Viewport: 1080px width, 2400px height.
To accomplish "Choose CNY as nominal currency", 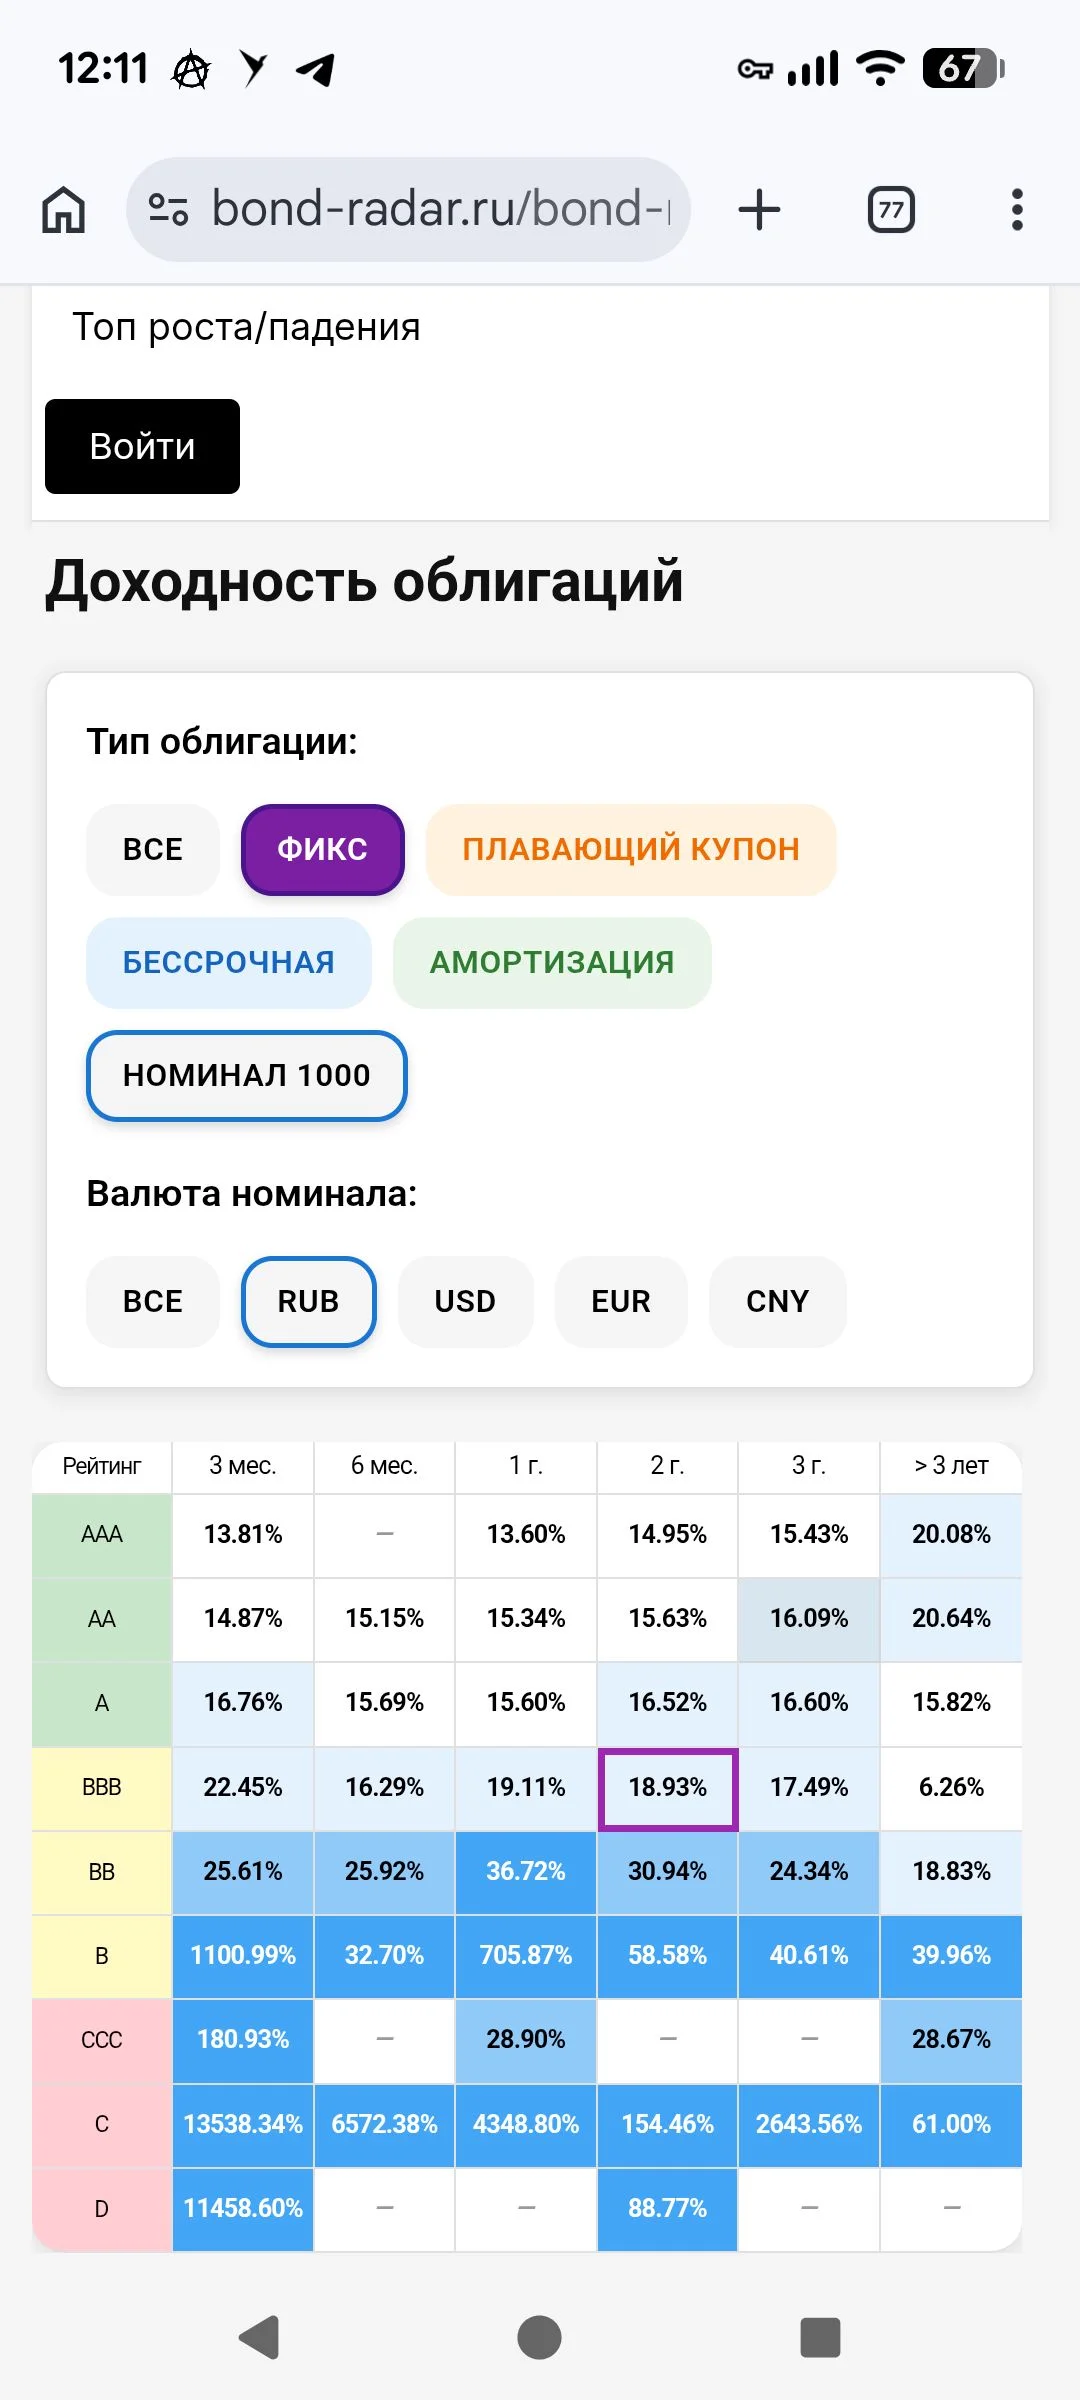I will tap(777, 1301).
